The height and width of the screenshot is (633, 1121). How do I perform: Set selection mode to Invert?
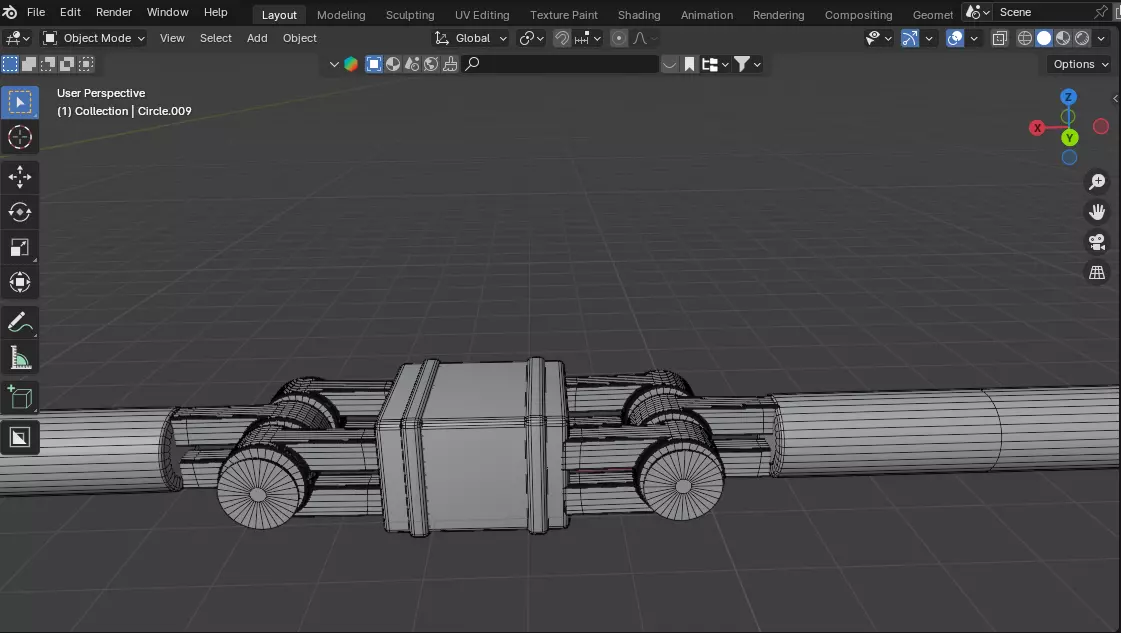67,64
